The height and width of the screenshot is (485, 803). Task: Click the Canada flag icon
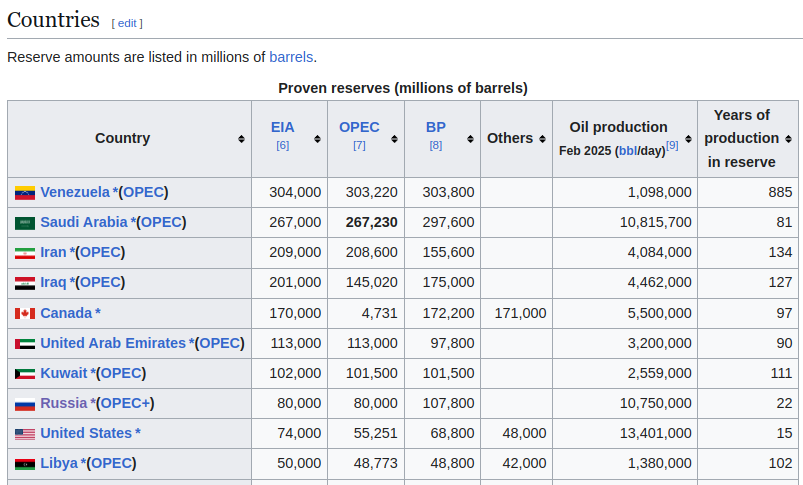click(x=25, y=314)
